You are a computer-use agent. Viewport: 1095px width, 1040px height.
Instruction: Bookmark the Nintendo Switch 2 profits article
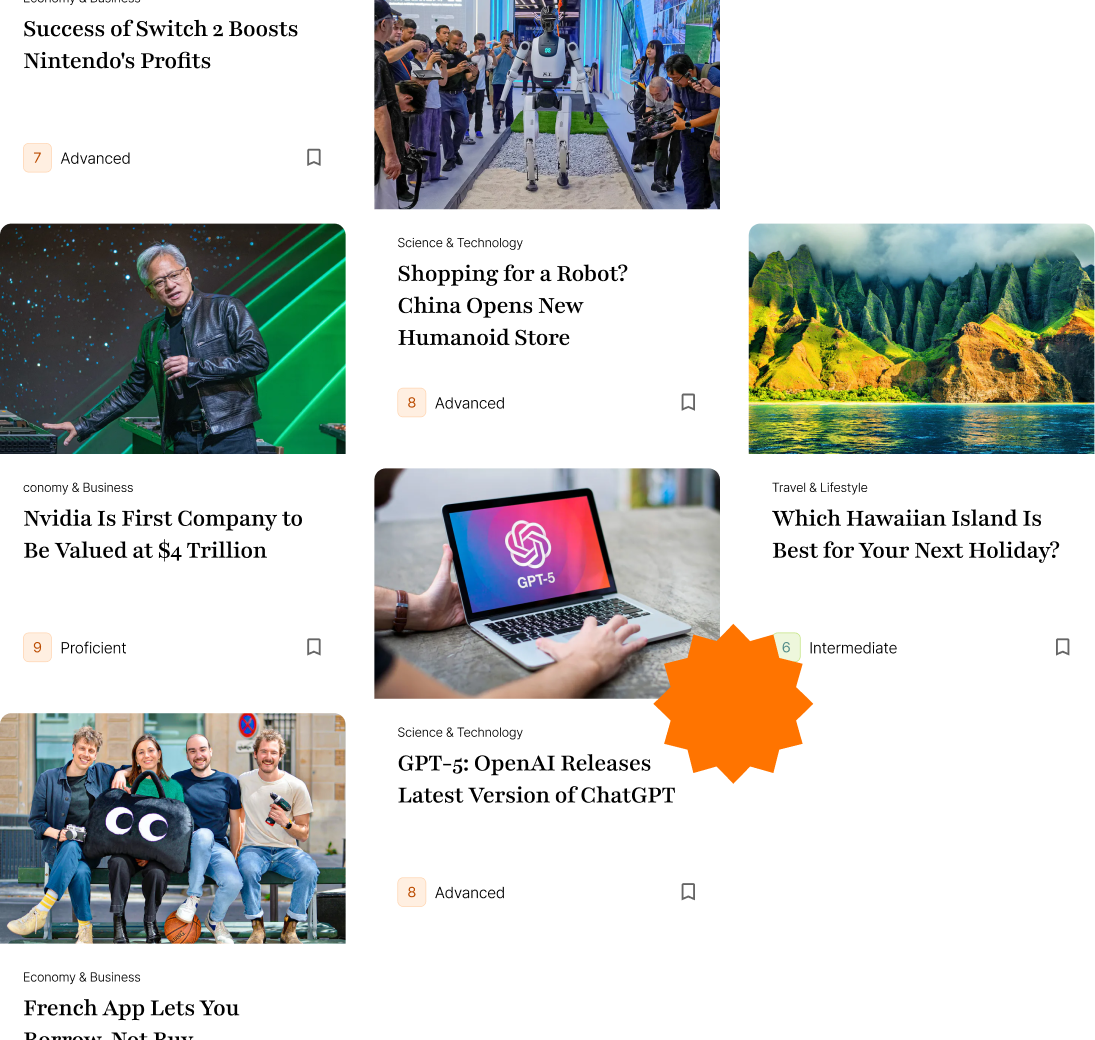pos(314,157)
